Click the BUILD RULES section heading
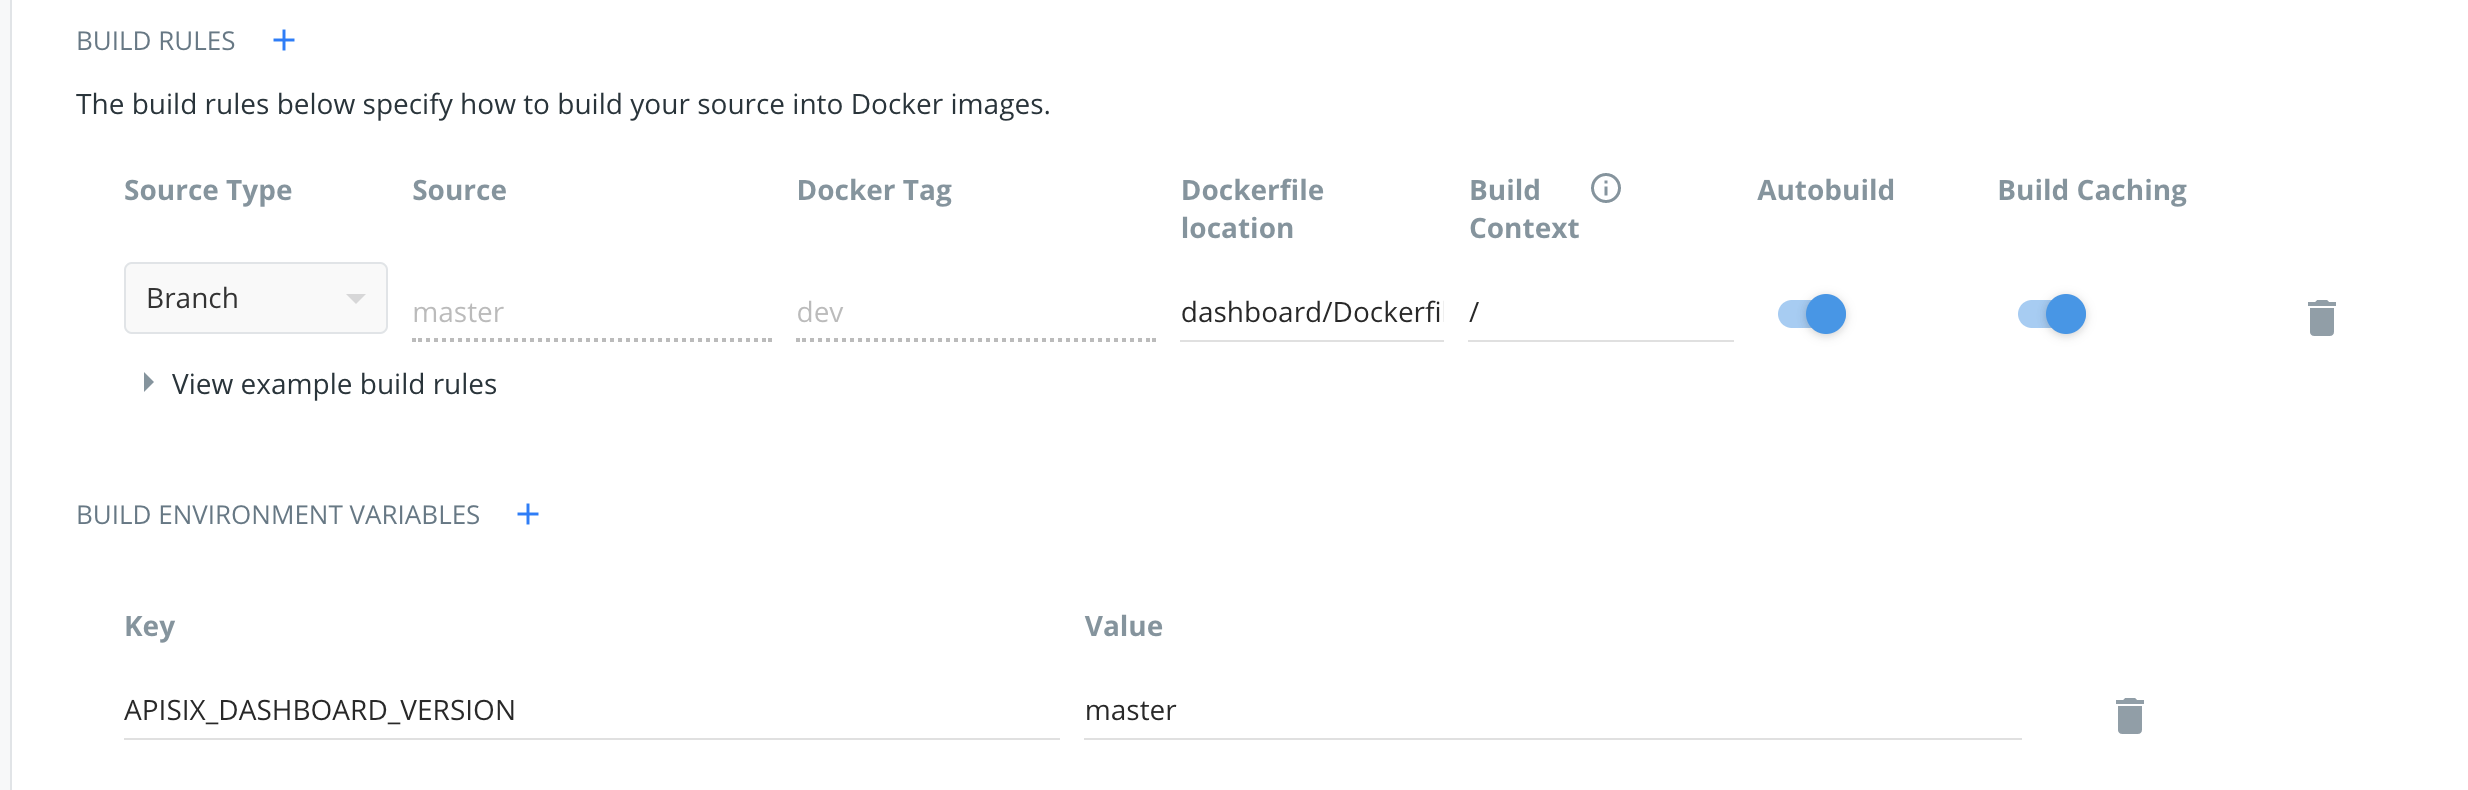 point(156,41)
